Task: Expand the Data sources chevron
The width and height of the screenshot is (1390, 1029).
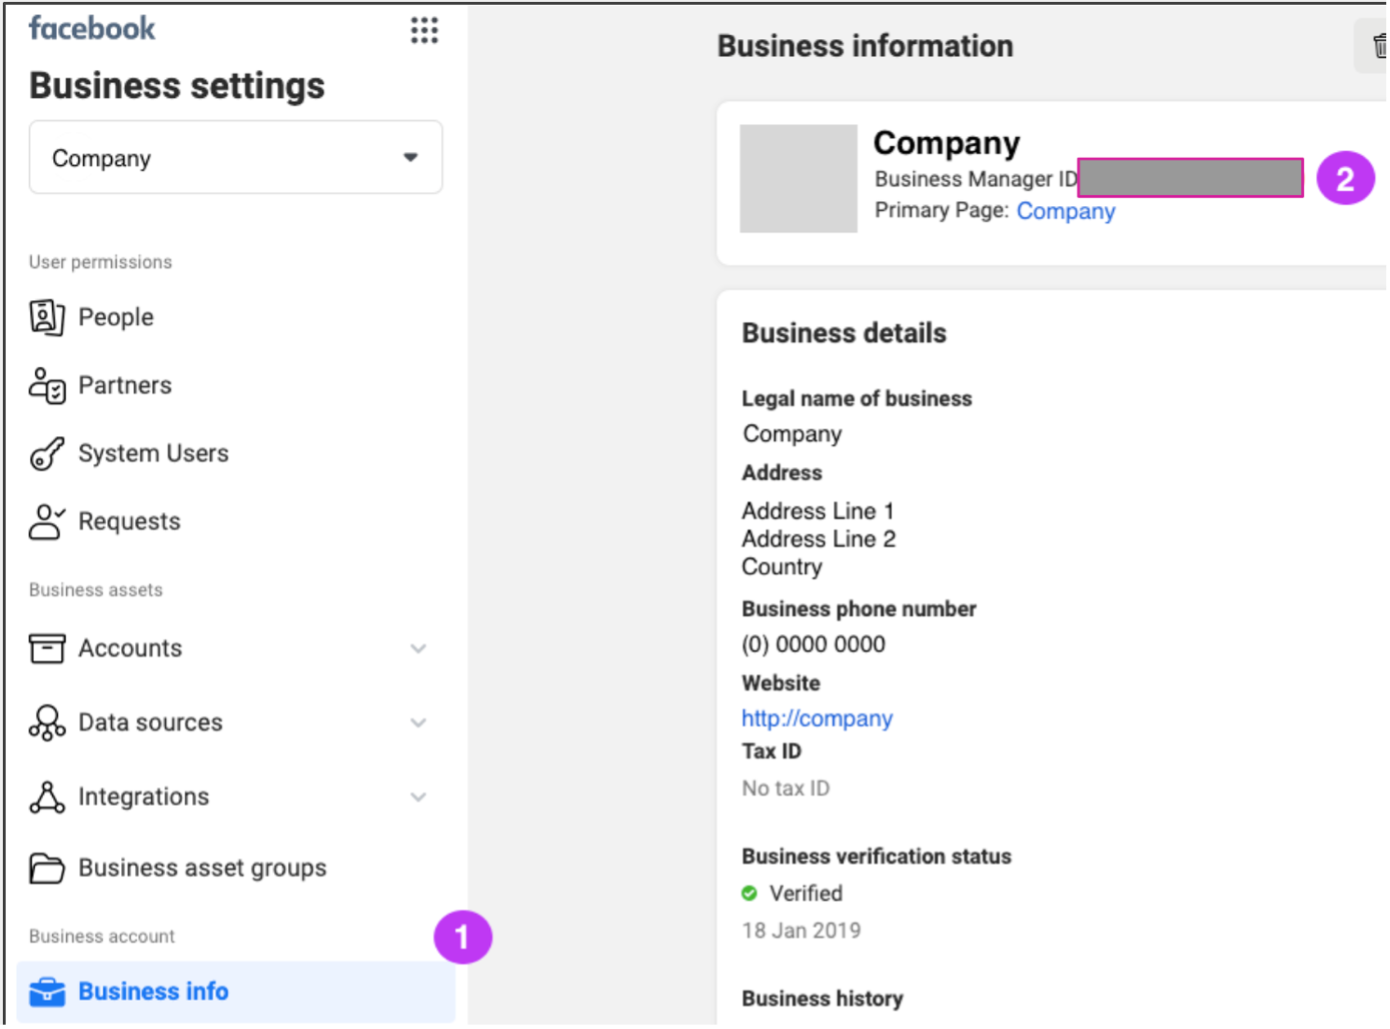Action: pyautogui.click(x=419, y=723)
